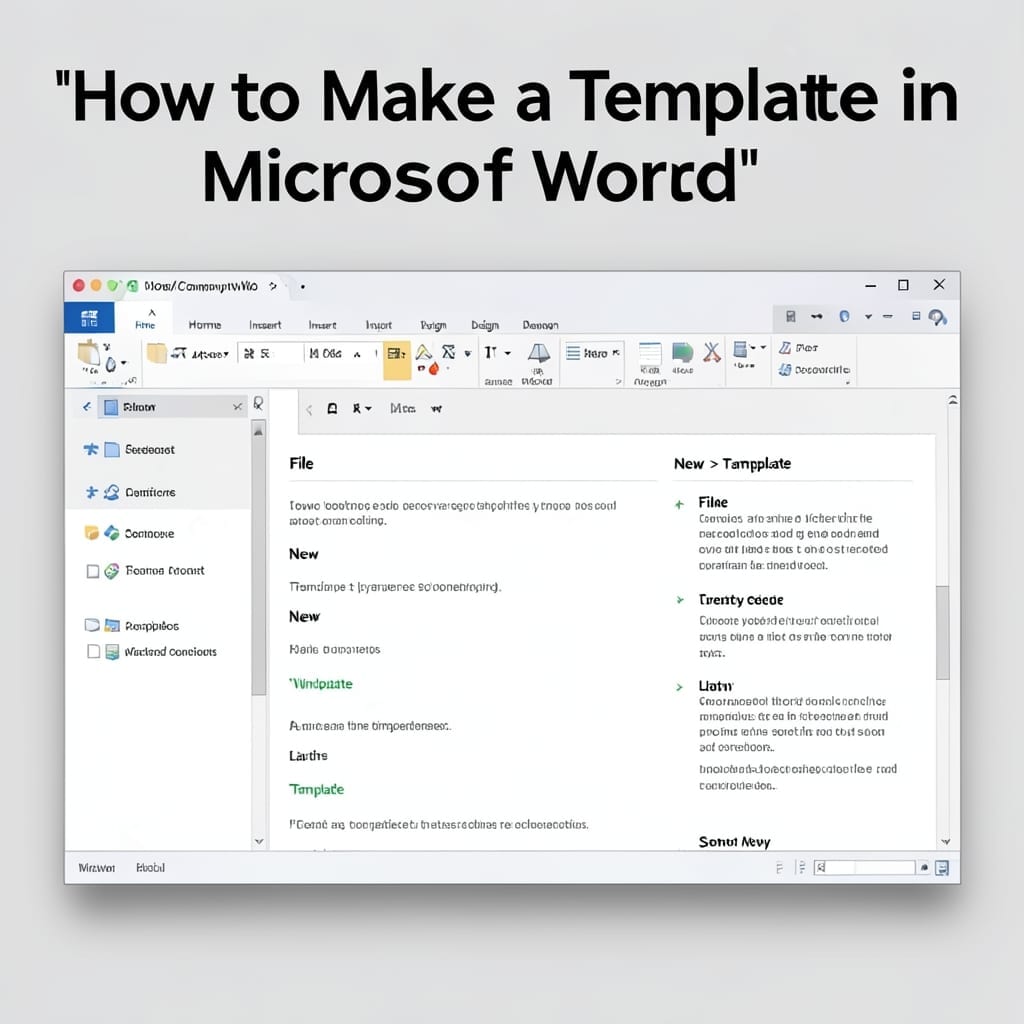The image size is (1024, 1024).
Task: Click the triangle pen icon beside yellow button
Action: [424, 352]
